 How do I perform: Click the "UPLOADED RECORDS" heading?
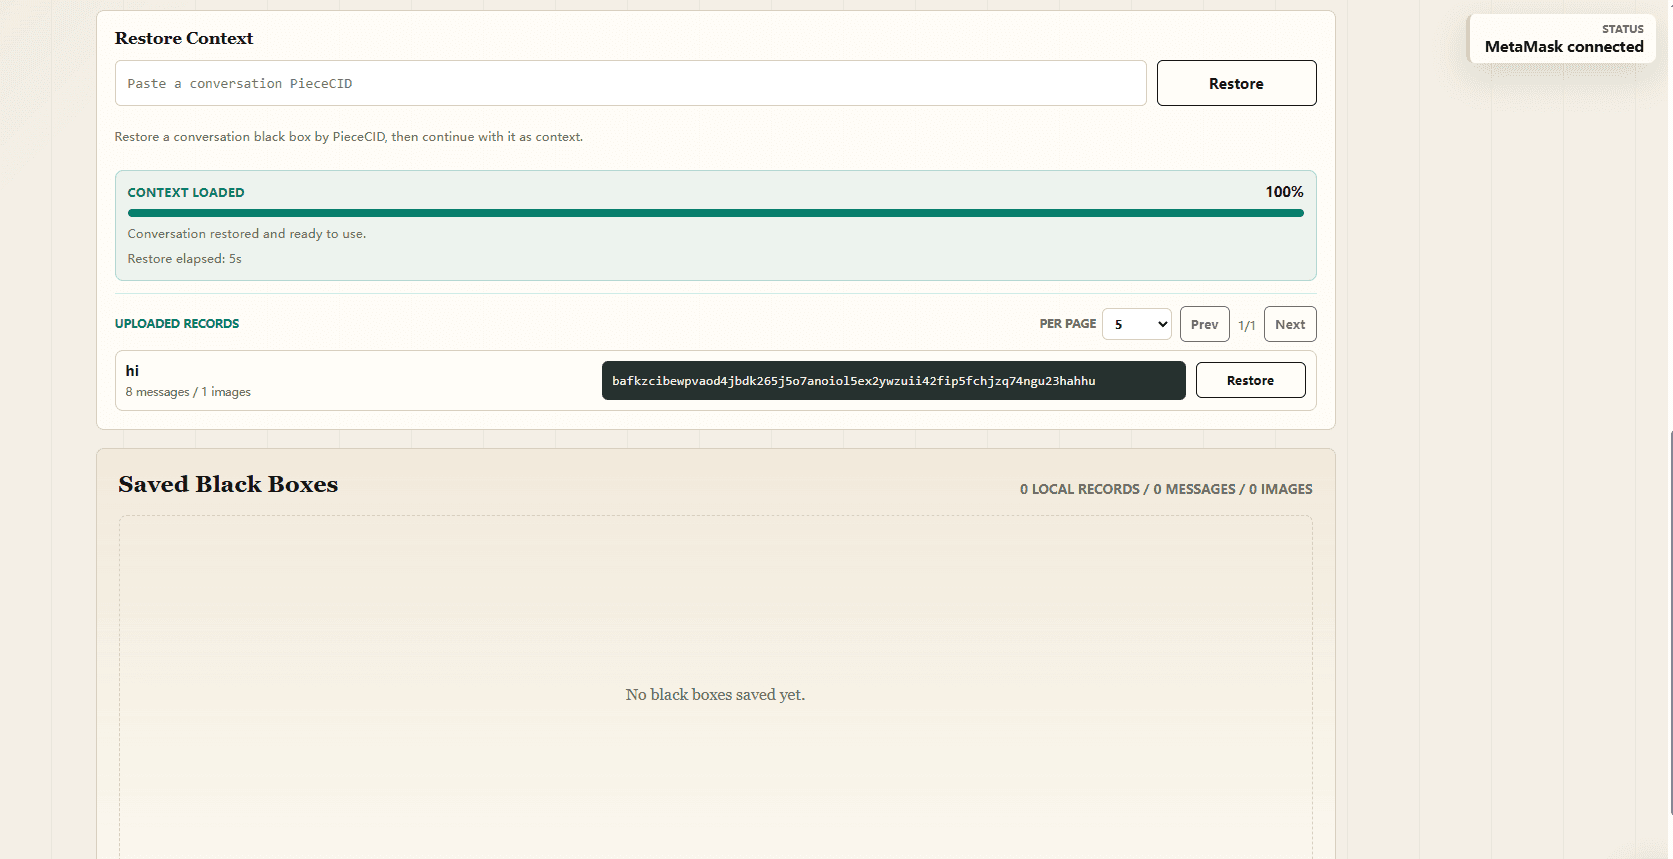click(x=177, y=324)
